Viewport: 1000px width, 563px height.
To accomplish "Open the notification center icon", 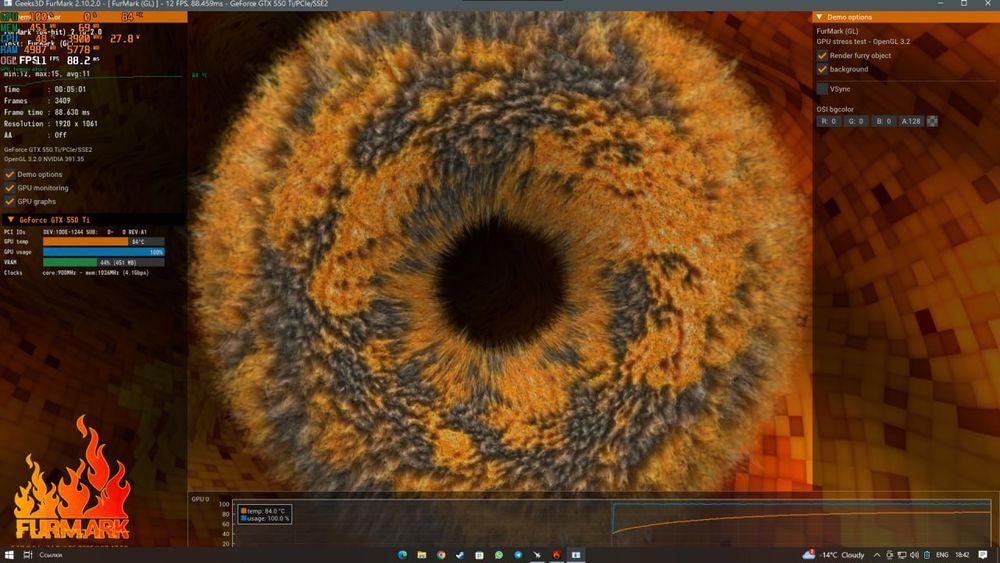I will [983, 555].
